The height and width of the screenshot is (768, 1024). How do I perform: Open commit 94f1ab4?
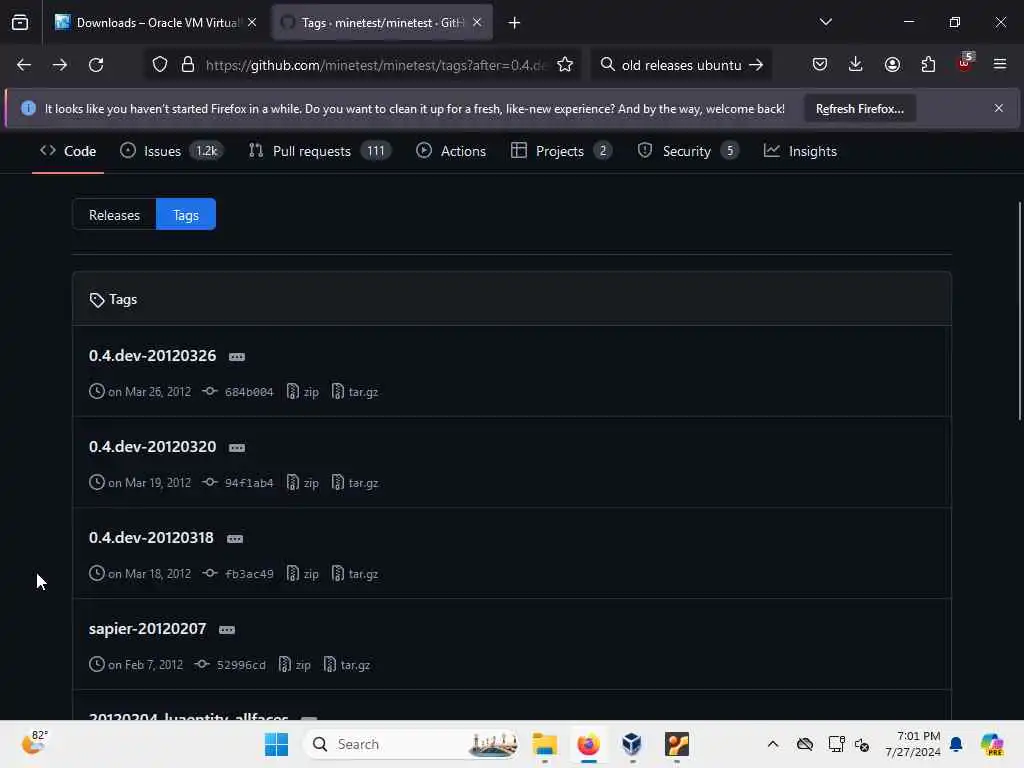click(x=249, y=483)
